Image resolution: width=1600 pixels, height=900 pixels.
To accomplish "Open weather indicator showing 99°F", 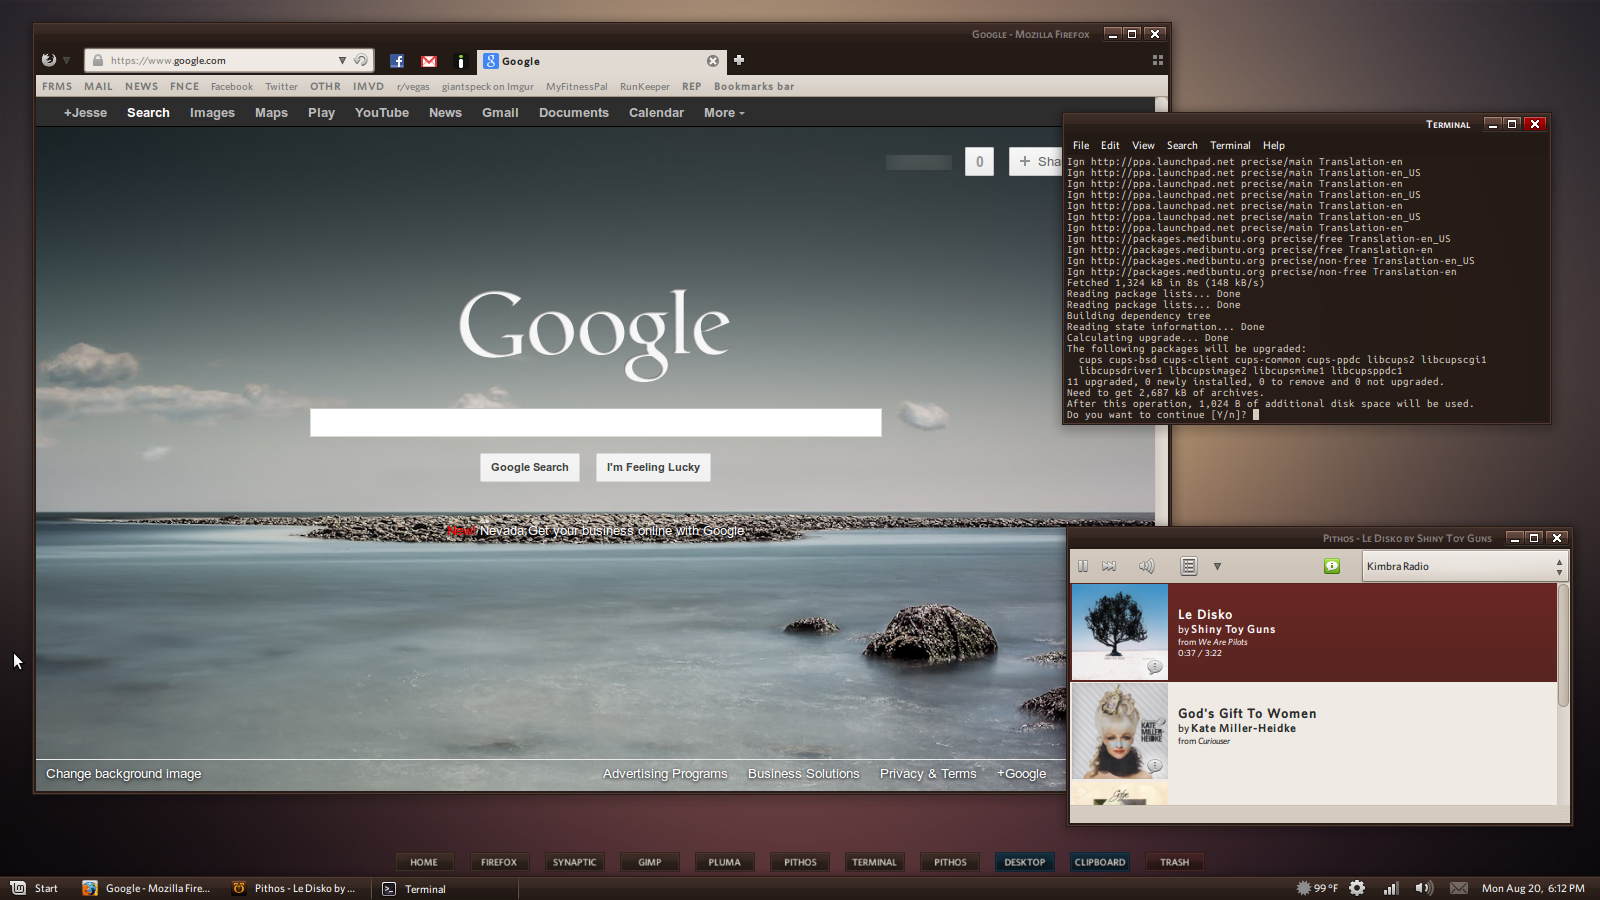I will [x=1317, y=888].
